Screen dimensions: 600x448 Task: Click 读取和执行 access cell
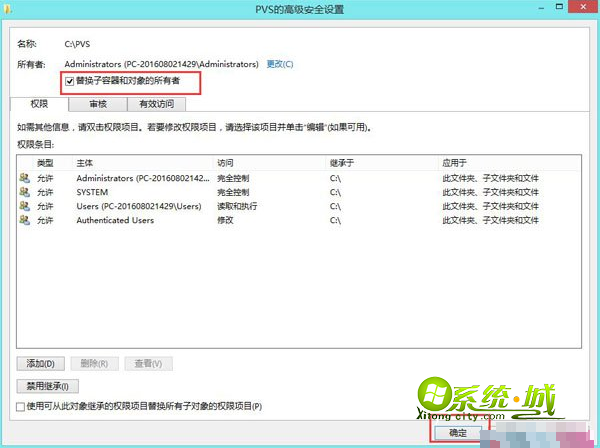pos(237,206)
